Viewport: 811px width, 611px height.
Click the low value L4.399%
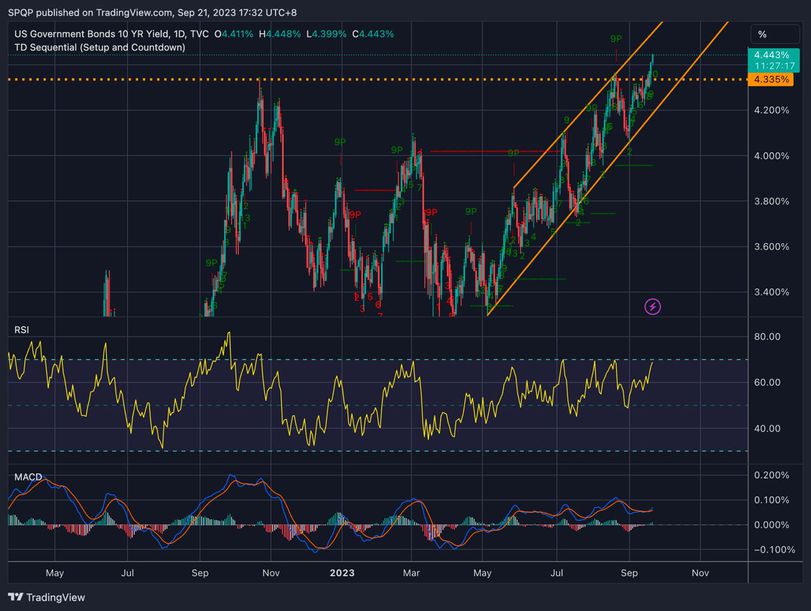coord(326,34)
